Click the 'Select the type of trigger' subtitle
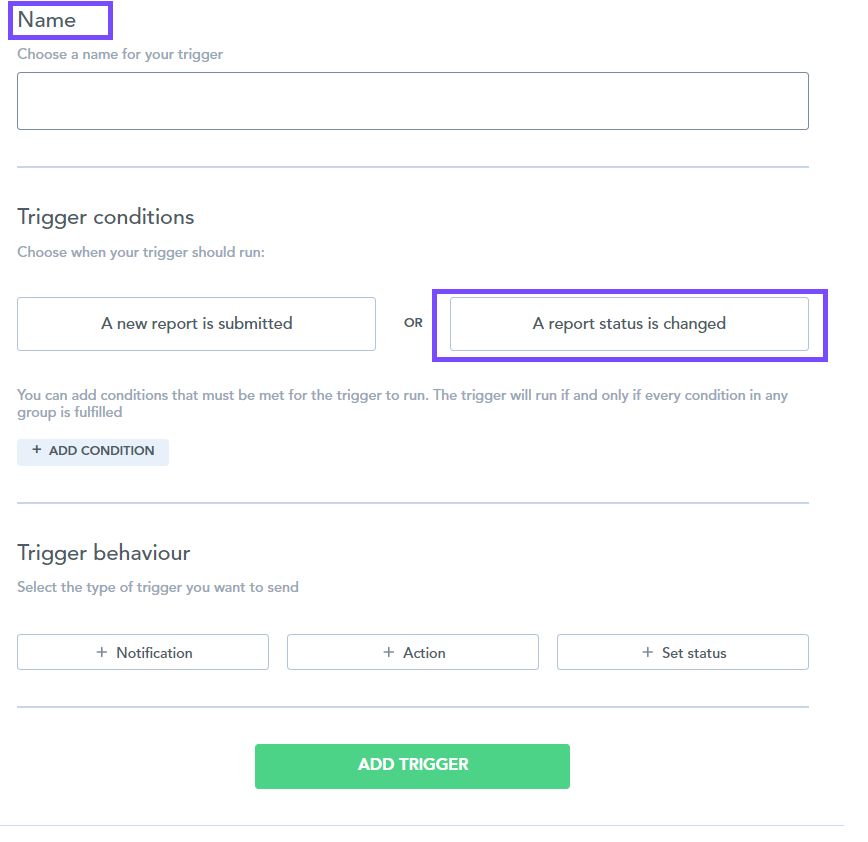Screen dimensions: 868x842 click(157, 587)
